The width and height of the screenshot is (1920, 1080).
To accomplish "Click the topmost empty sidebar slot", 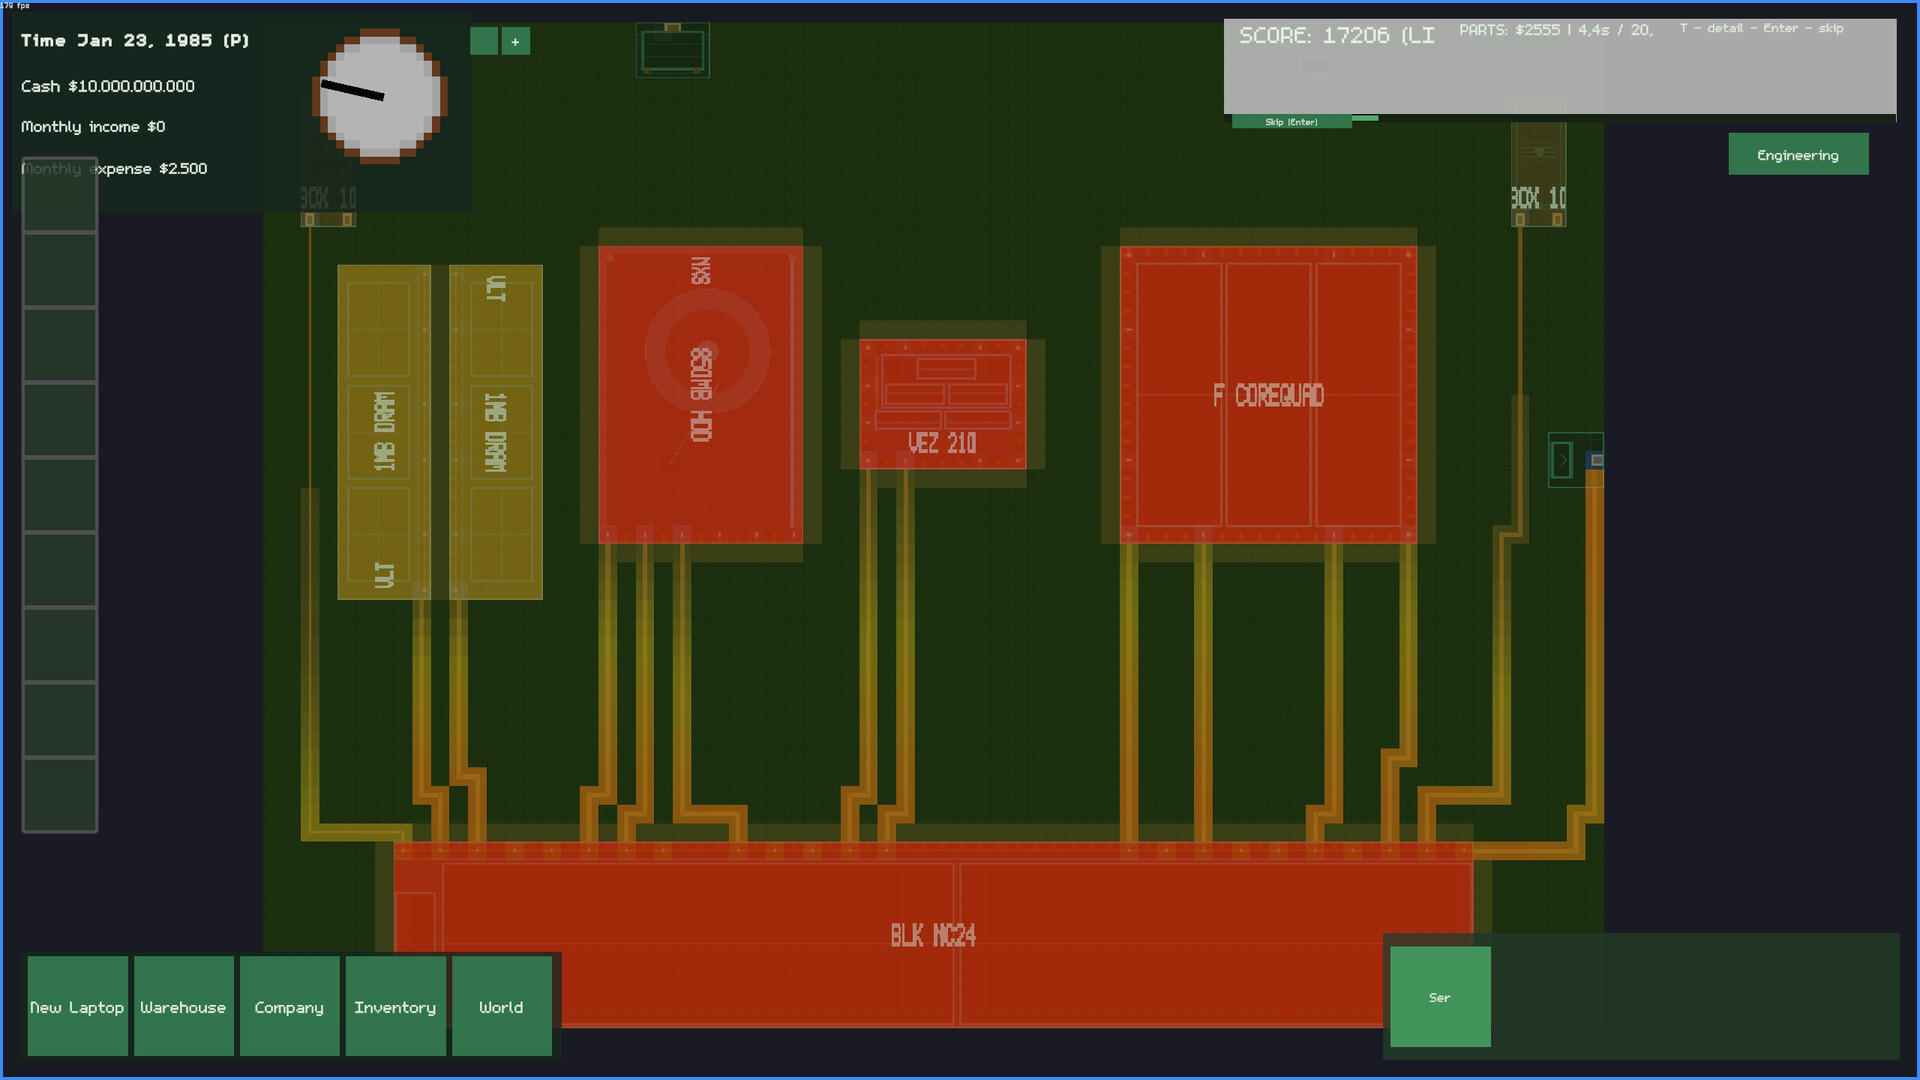I will [x=60, y=195].
